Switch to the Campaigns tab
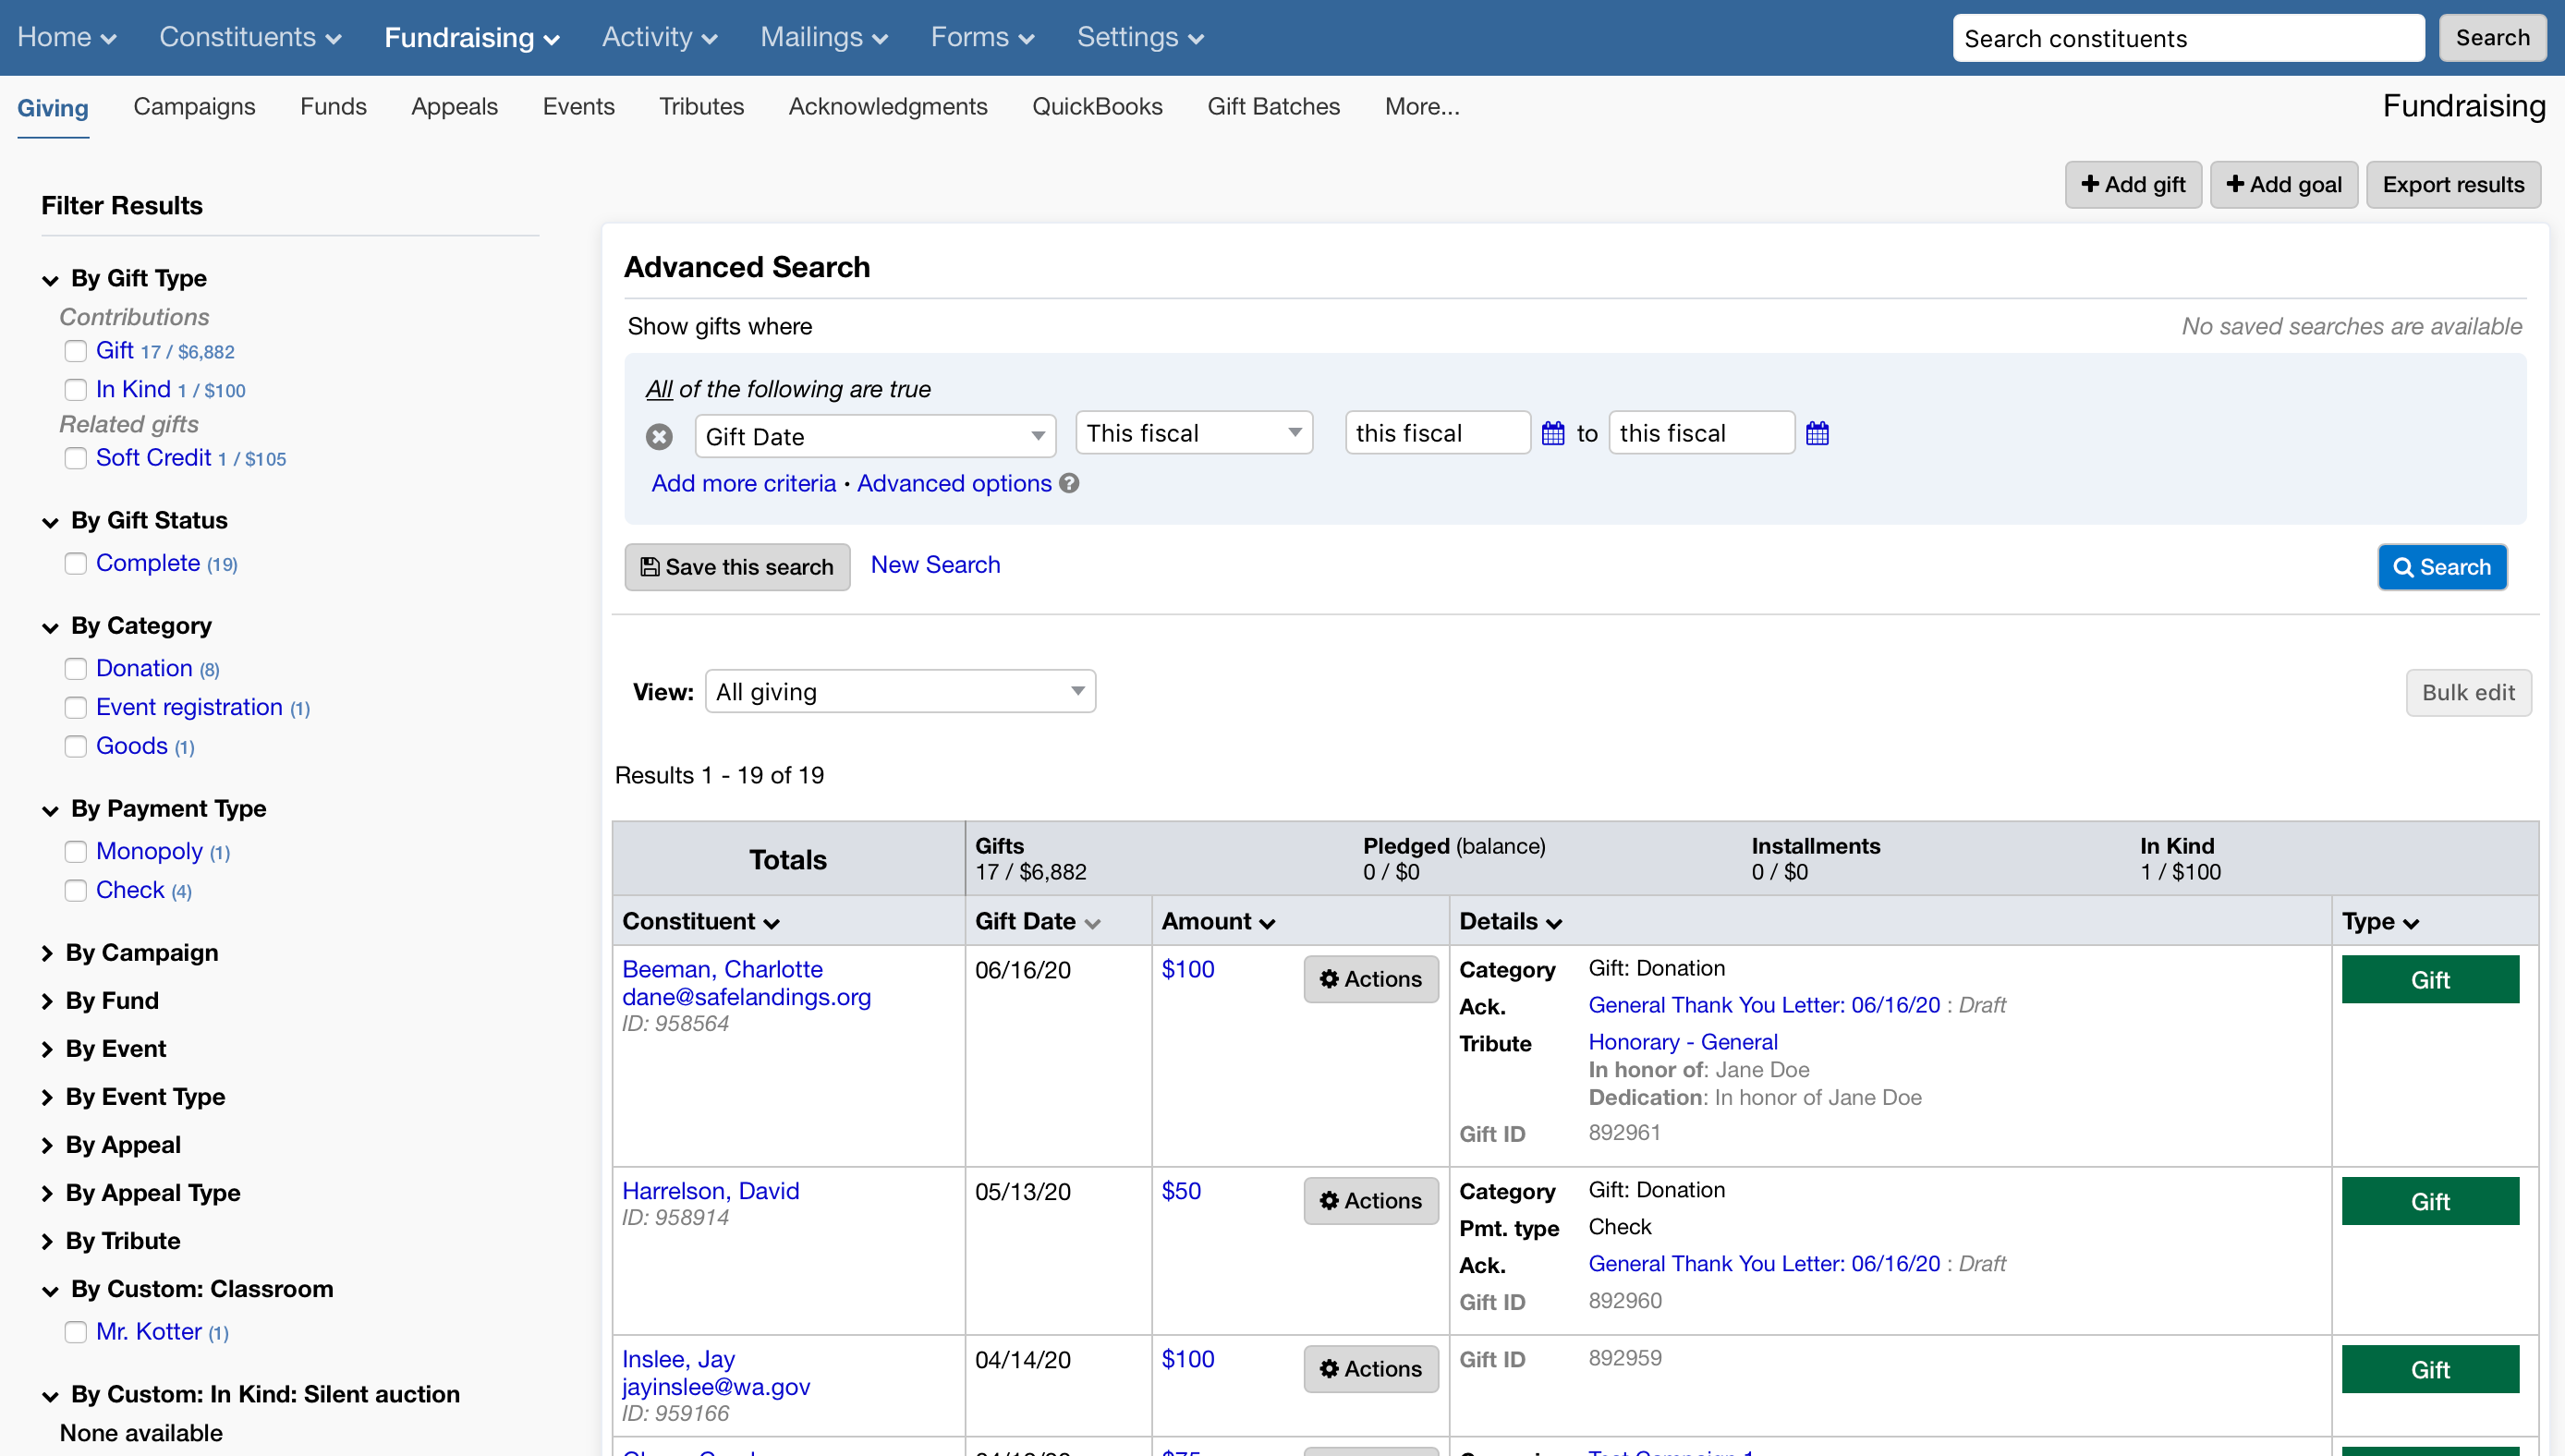 click(x=194, y=107)
